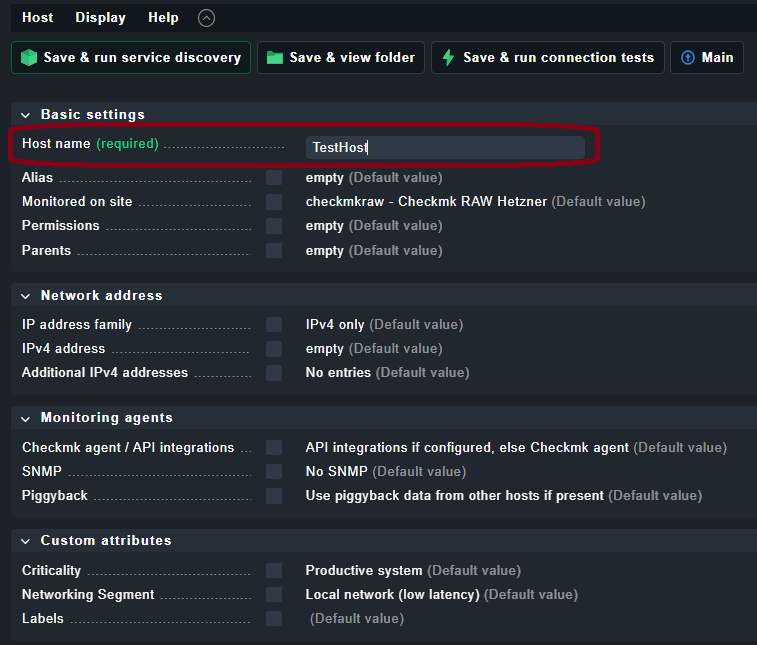Collapse the Custom attributes section
Screen dimensions: 757x645
(x=26, y=541)
